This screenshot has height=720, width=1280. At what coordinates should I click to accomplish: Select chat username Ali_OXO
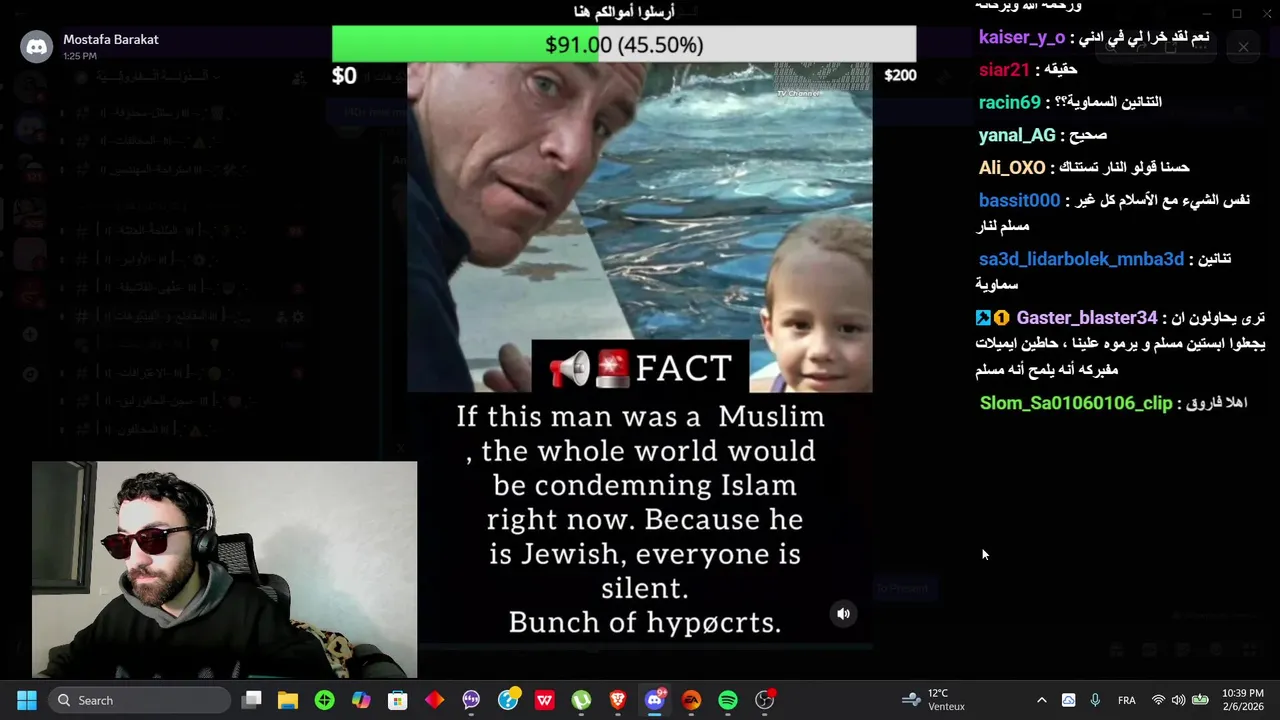pyautogui.click(x=1012, y=168)
